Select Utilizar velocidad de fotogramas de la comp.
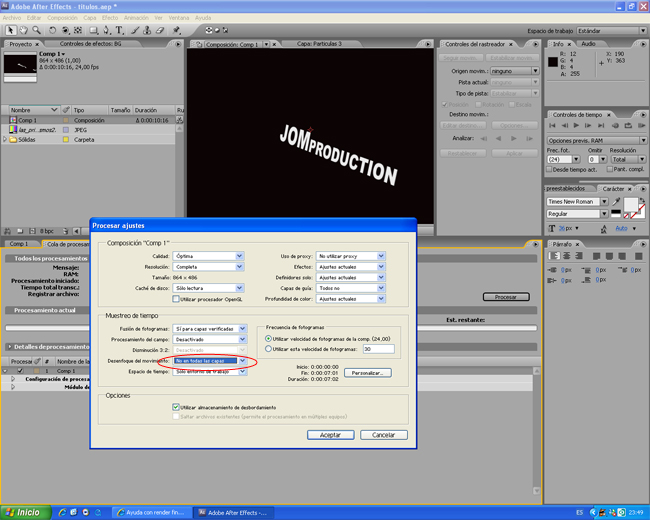Image resolution: width=650 pixels, height=520 pixels. tap(268, 339)
